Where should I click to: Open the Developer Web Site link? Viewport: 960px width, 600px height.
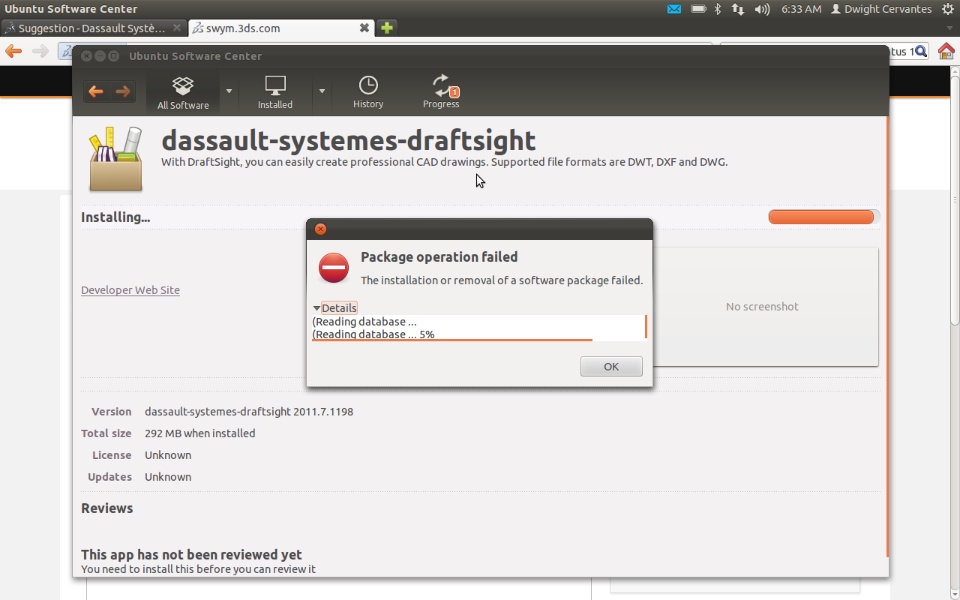coord(130,290)
